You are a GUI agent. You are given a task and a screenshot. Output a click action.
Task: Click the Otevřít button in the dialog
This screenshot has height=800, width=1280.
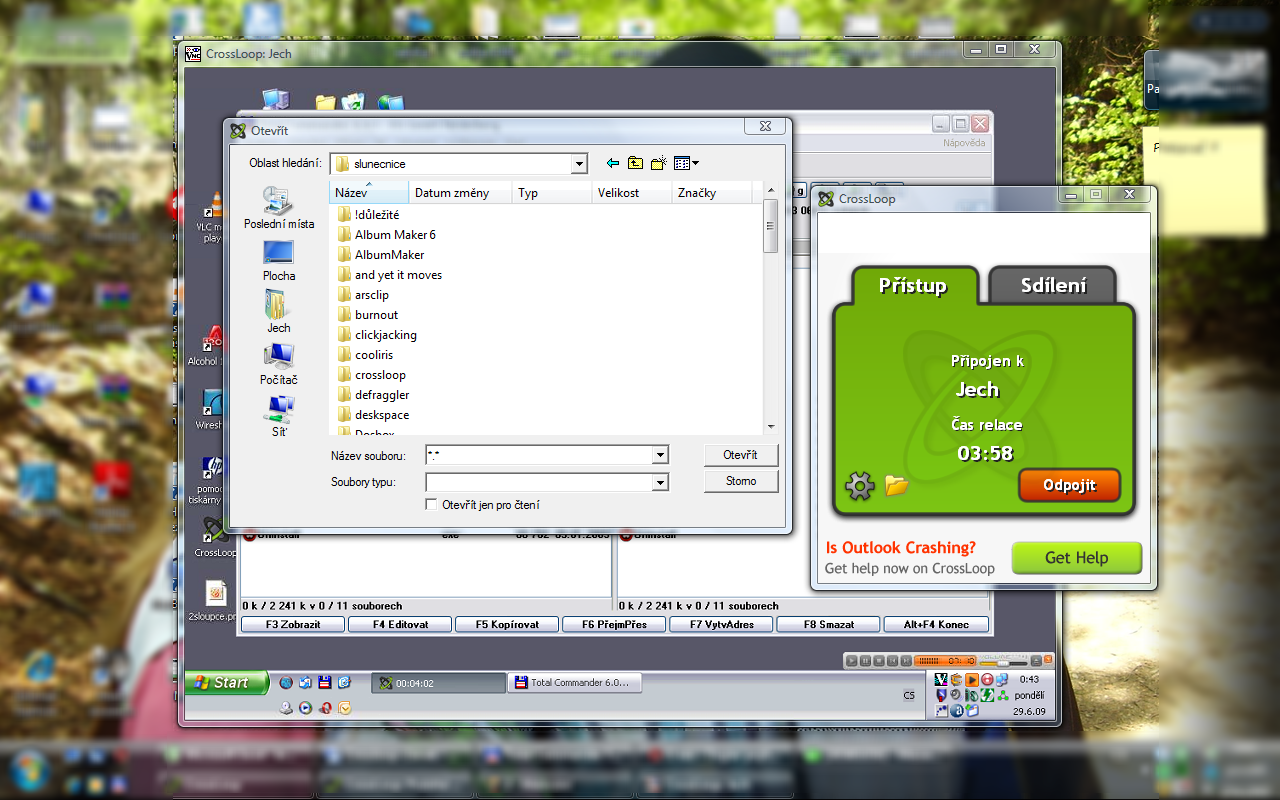click(x=740, y=455)
